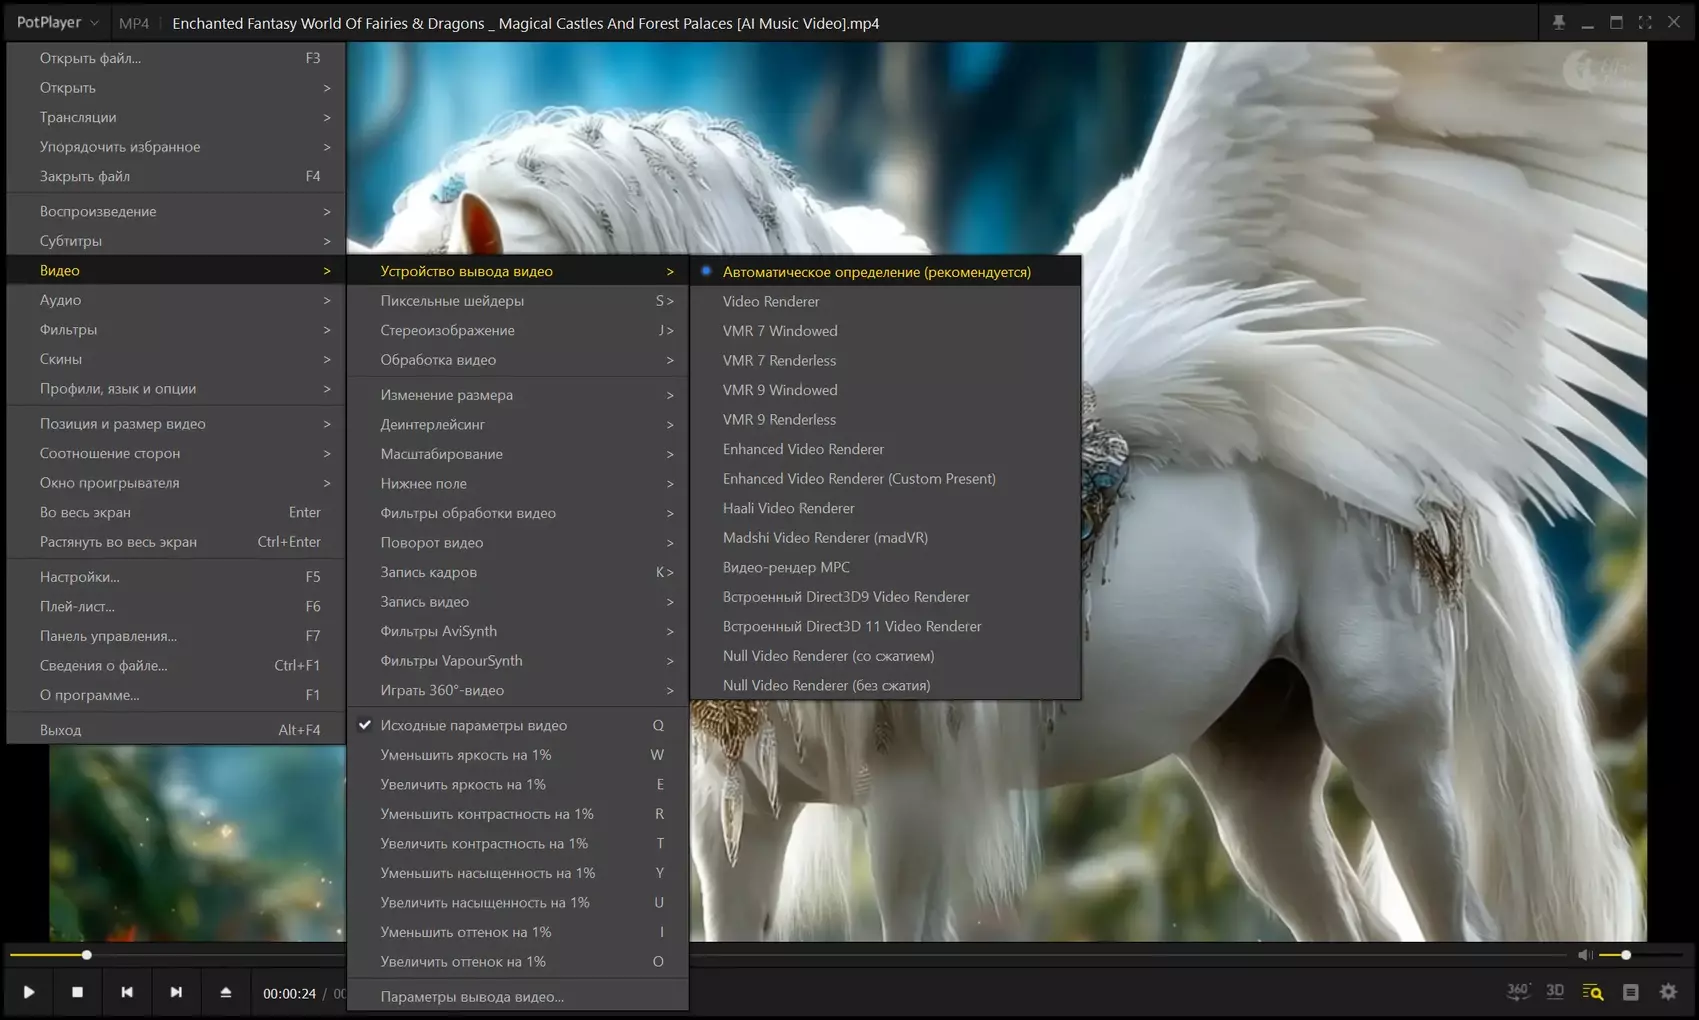Pin the window on top
The width and height of the screenshot is (1699, 1020).
pyautogui.click(x=1558, y=23)
